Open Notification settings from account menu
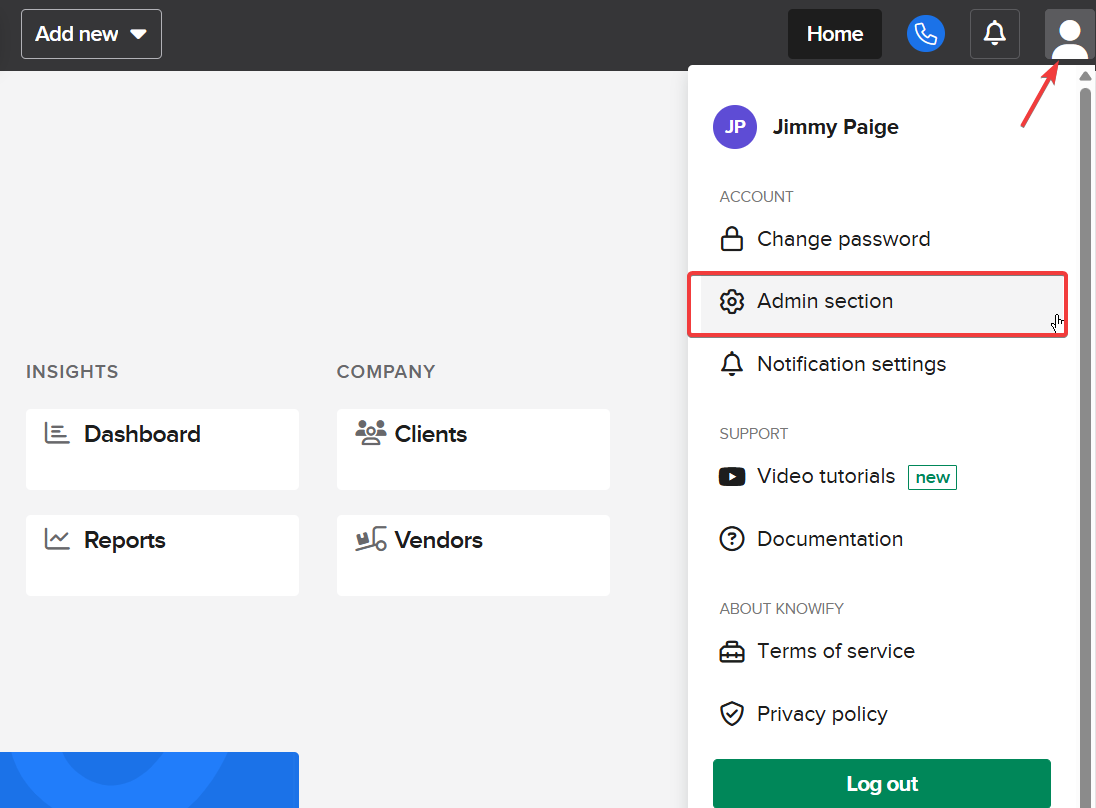This screenshot has width=1096, height=808. [851, 364]
